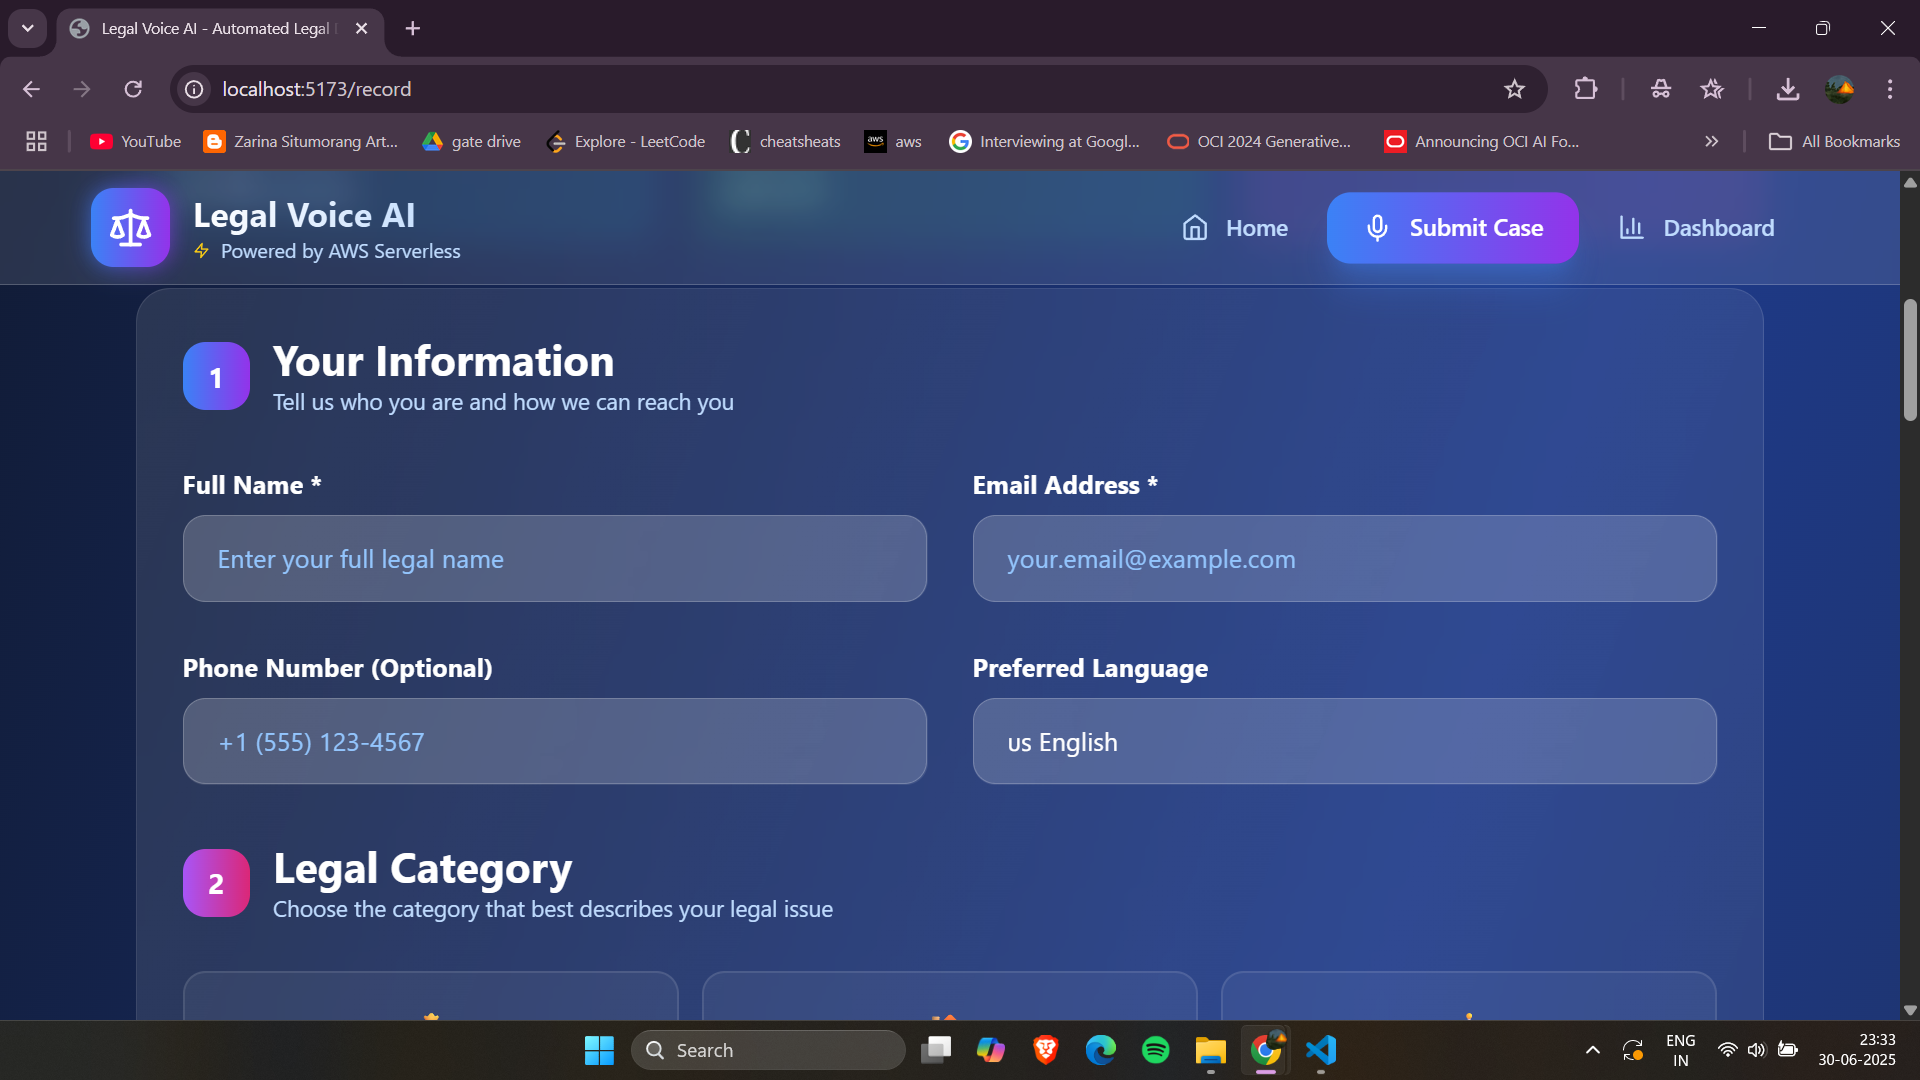Open the Chrome Downloads icon
The width and height of the screenshot is (1920, 1080).
(1787, 89)
